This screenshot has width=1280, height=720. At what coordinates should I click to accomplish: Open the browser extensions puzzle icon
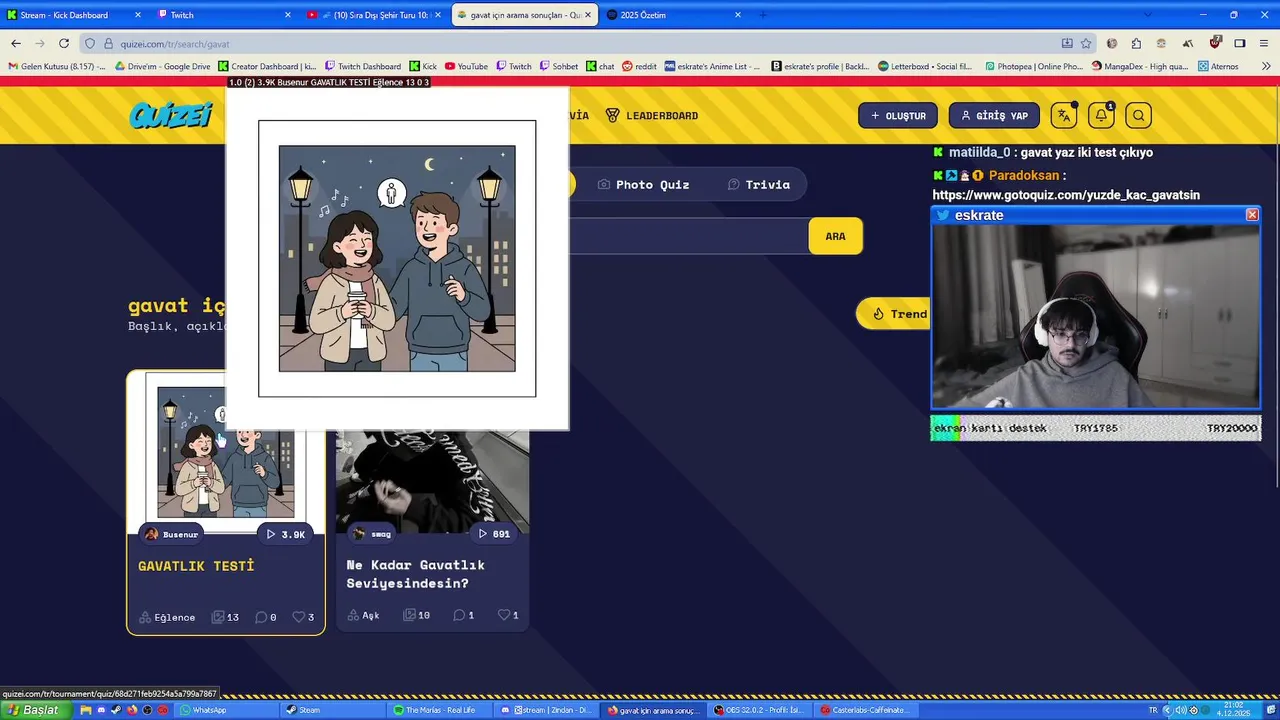pyautogui.click(x=1136, y=43)
